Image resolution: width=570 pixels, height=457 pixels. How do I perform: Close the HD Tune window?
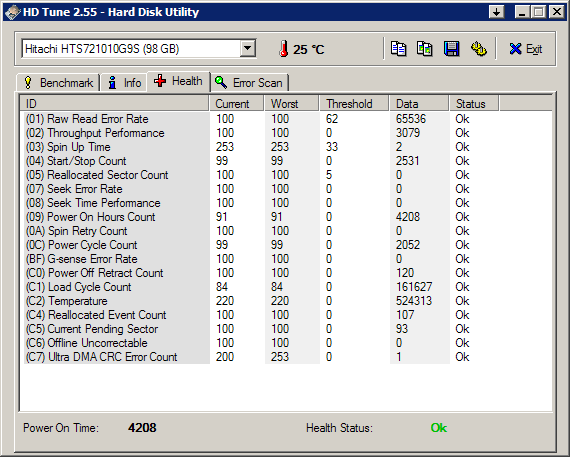[x=557, y=12]
